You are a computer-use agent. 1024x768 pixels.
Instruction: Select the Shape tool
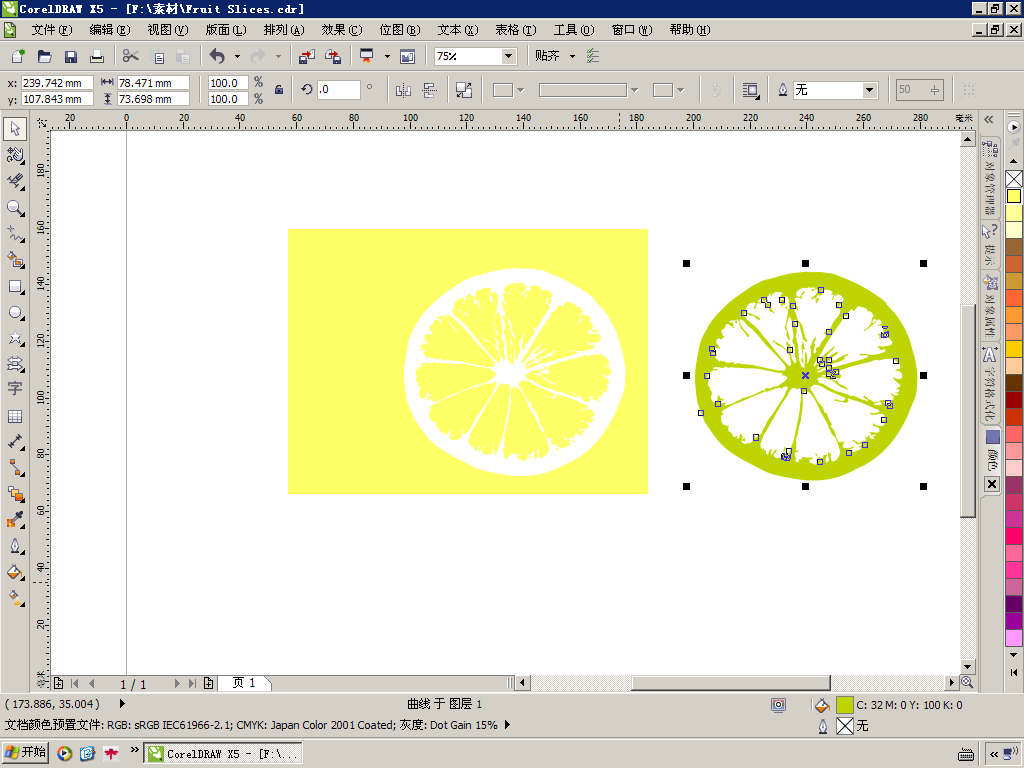[x=14, y=155]
